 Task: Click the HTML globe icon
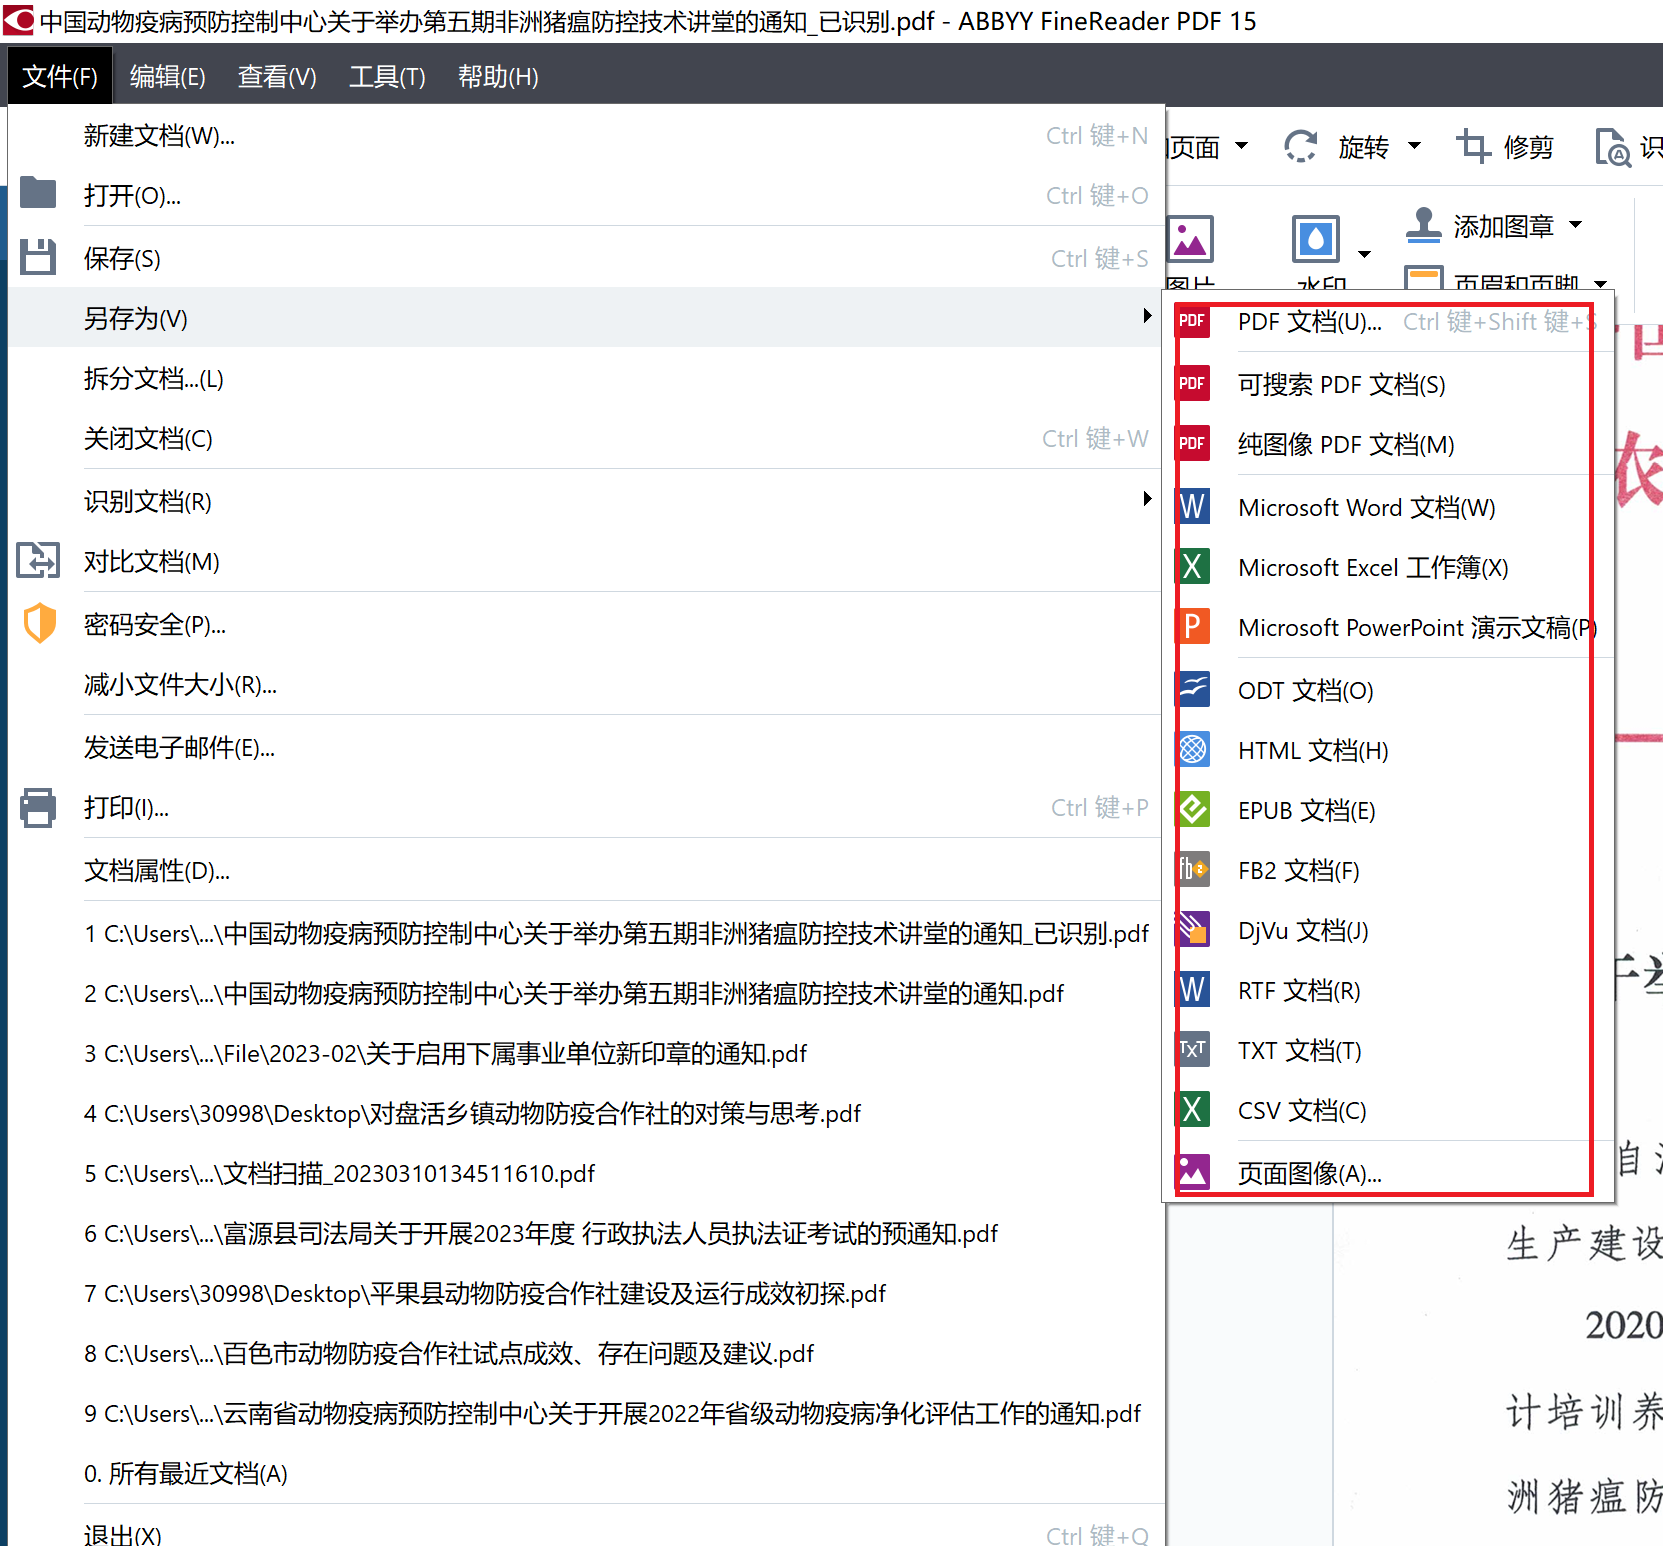(1192, 749)
